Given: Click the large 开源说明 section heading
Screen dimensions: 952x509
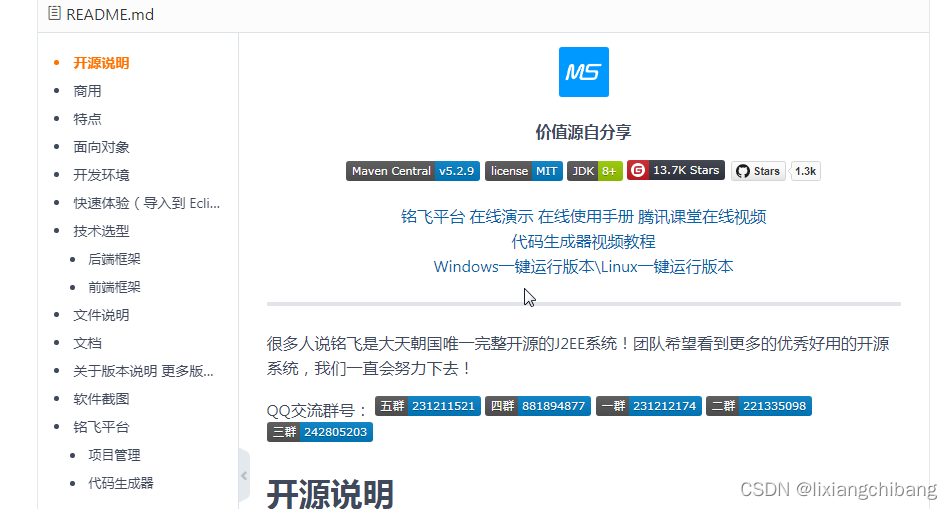Looking at the screenshot, I should (330, 494).
